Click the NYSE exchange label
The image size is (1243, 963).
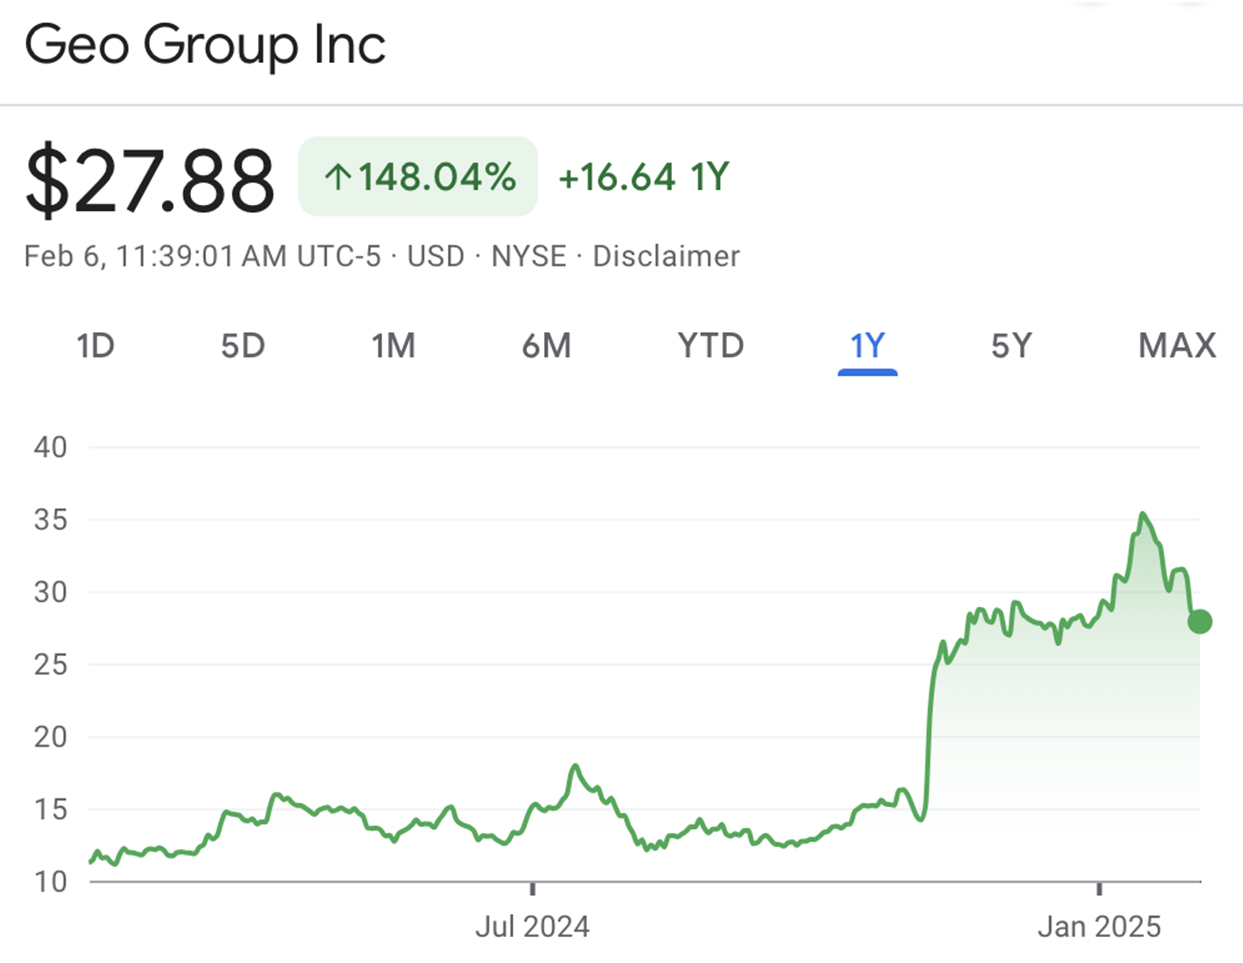coord(530,256)
